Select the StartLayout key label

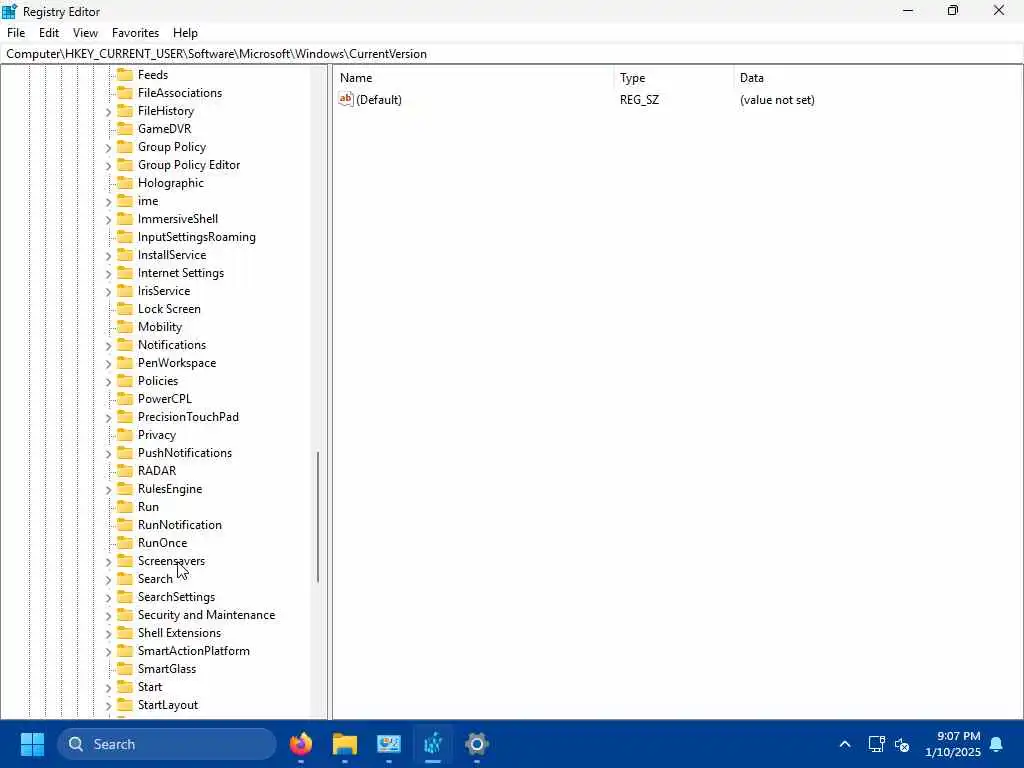168,705
